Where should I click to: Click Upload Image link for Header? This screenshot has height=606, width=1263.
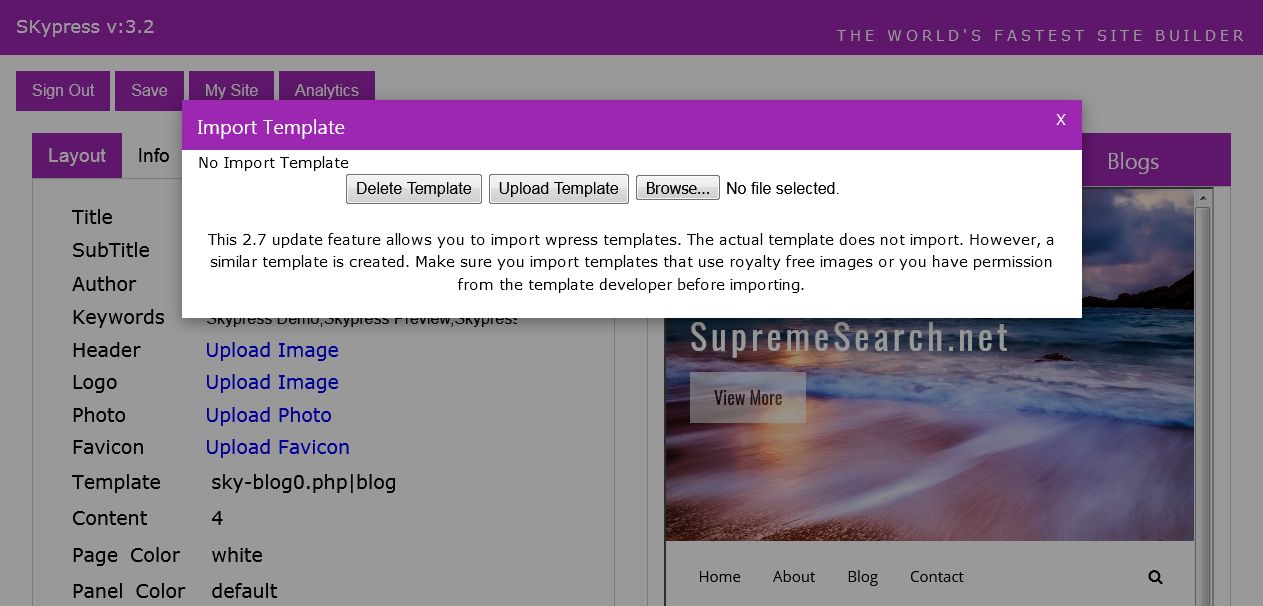(x=272, y=350)
